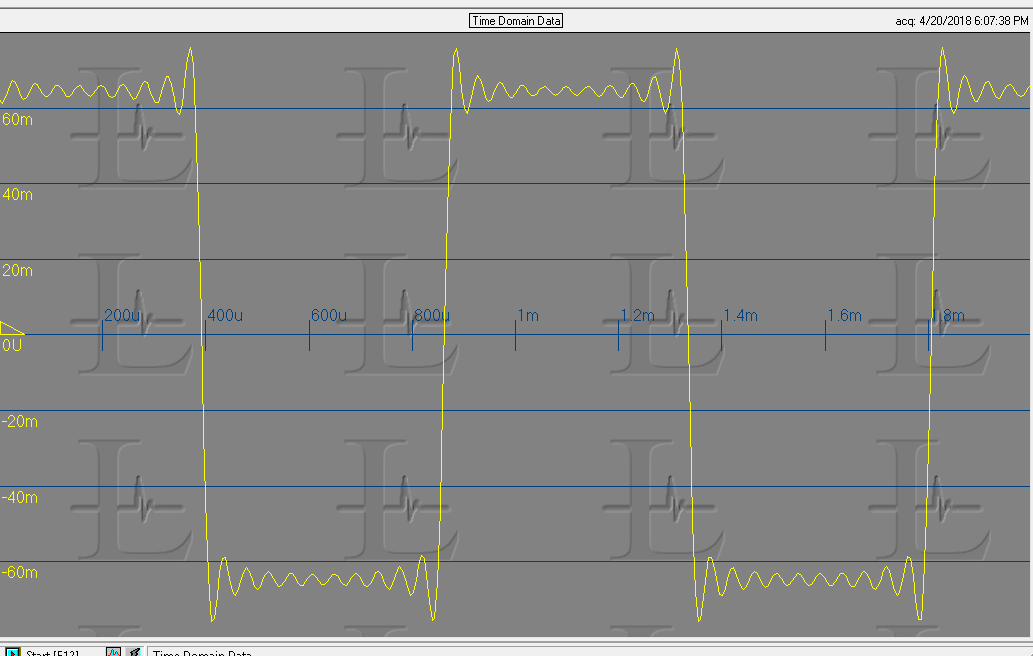Click the 800u time axis label
The width and height of the screenshot is (1033, 656).
pyautogui.click(x=432, y=315)
